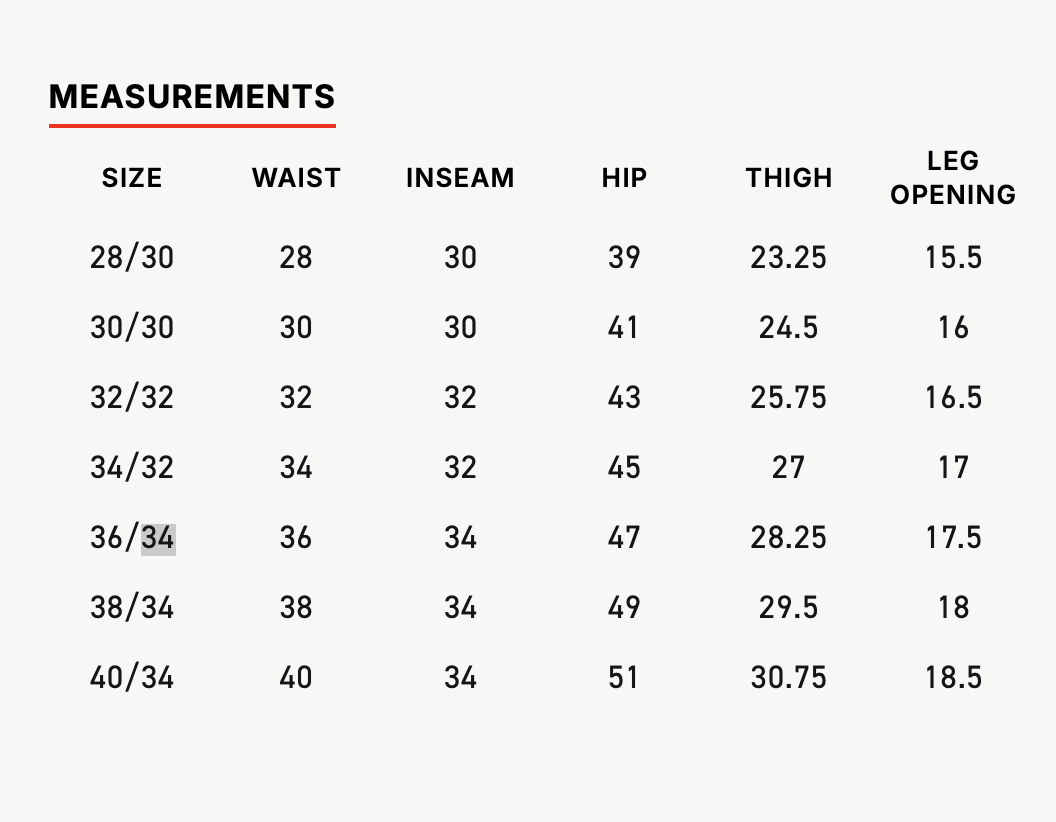Viewport: 1056px width, 822px height.
Task: Select the 30/30 size cell
Action: [132, 327]
